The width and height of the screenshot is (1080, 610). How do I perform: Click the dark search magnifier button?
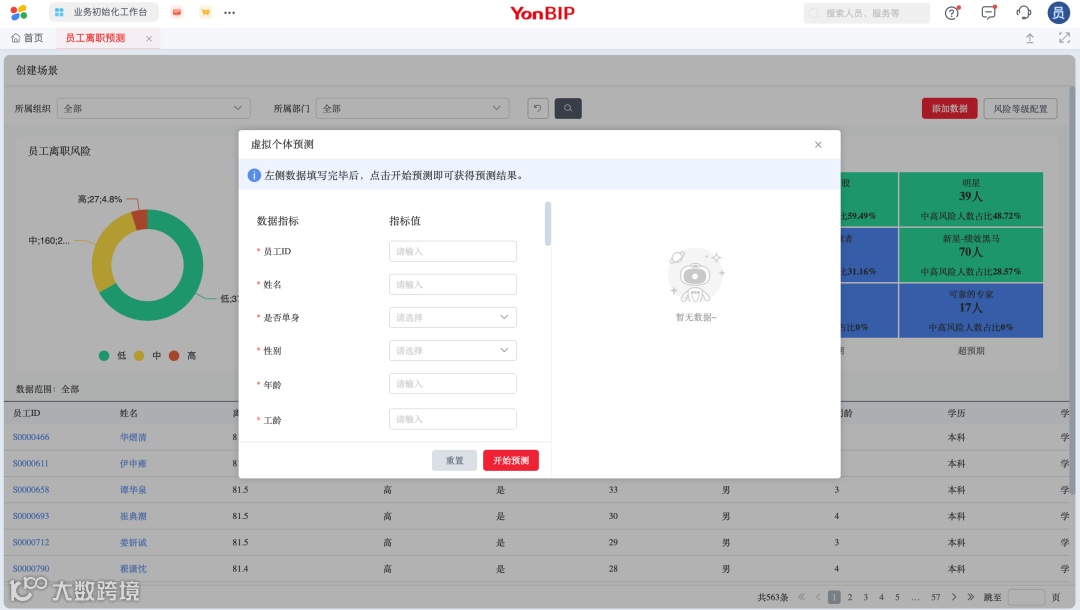[x=568, y=108]
